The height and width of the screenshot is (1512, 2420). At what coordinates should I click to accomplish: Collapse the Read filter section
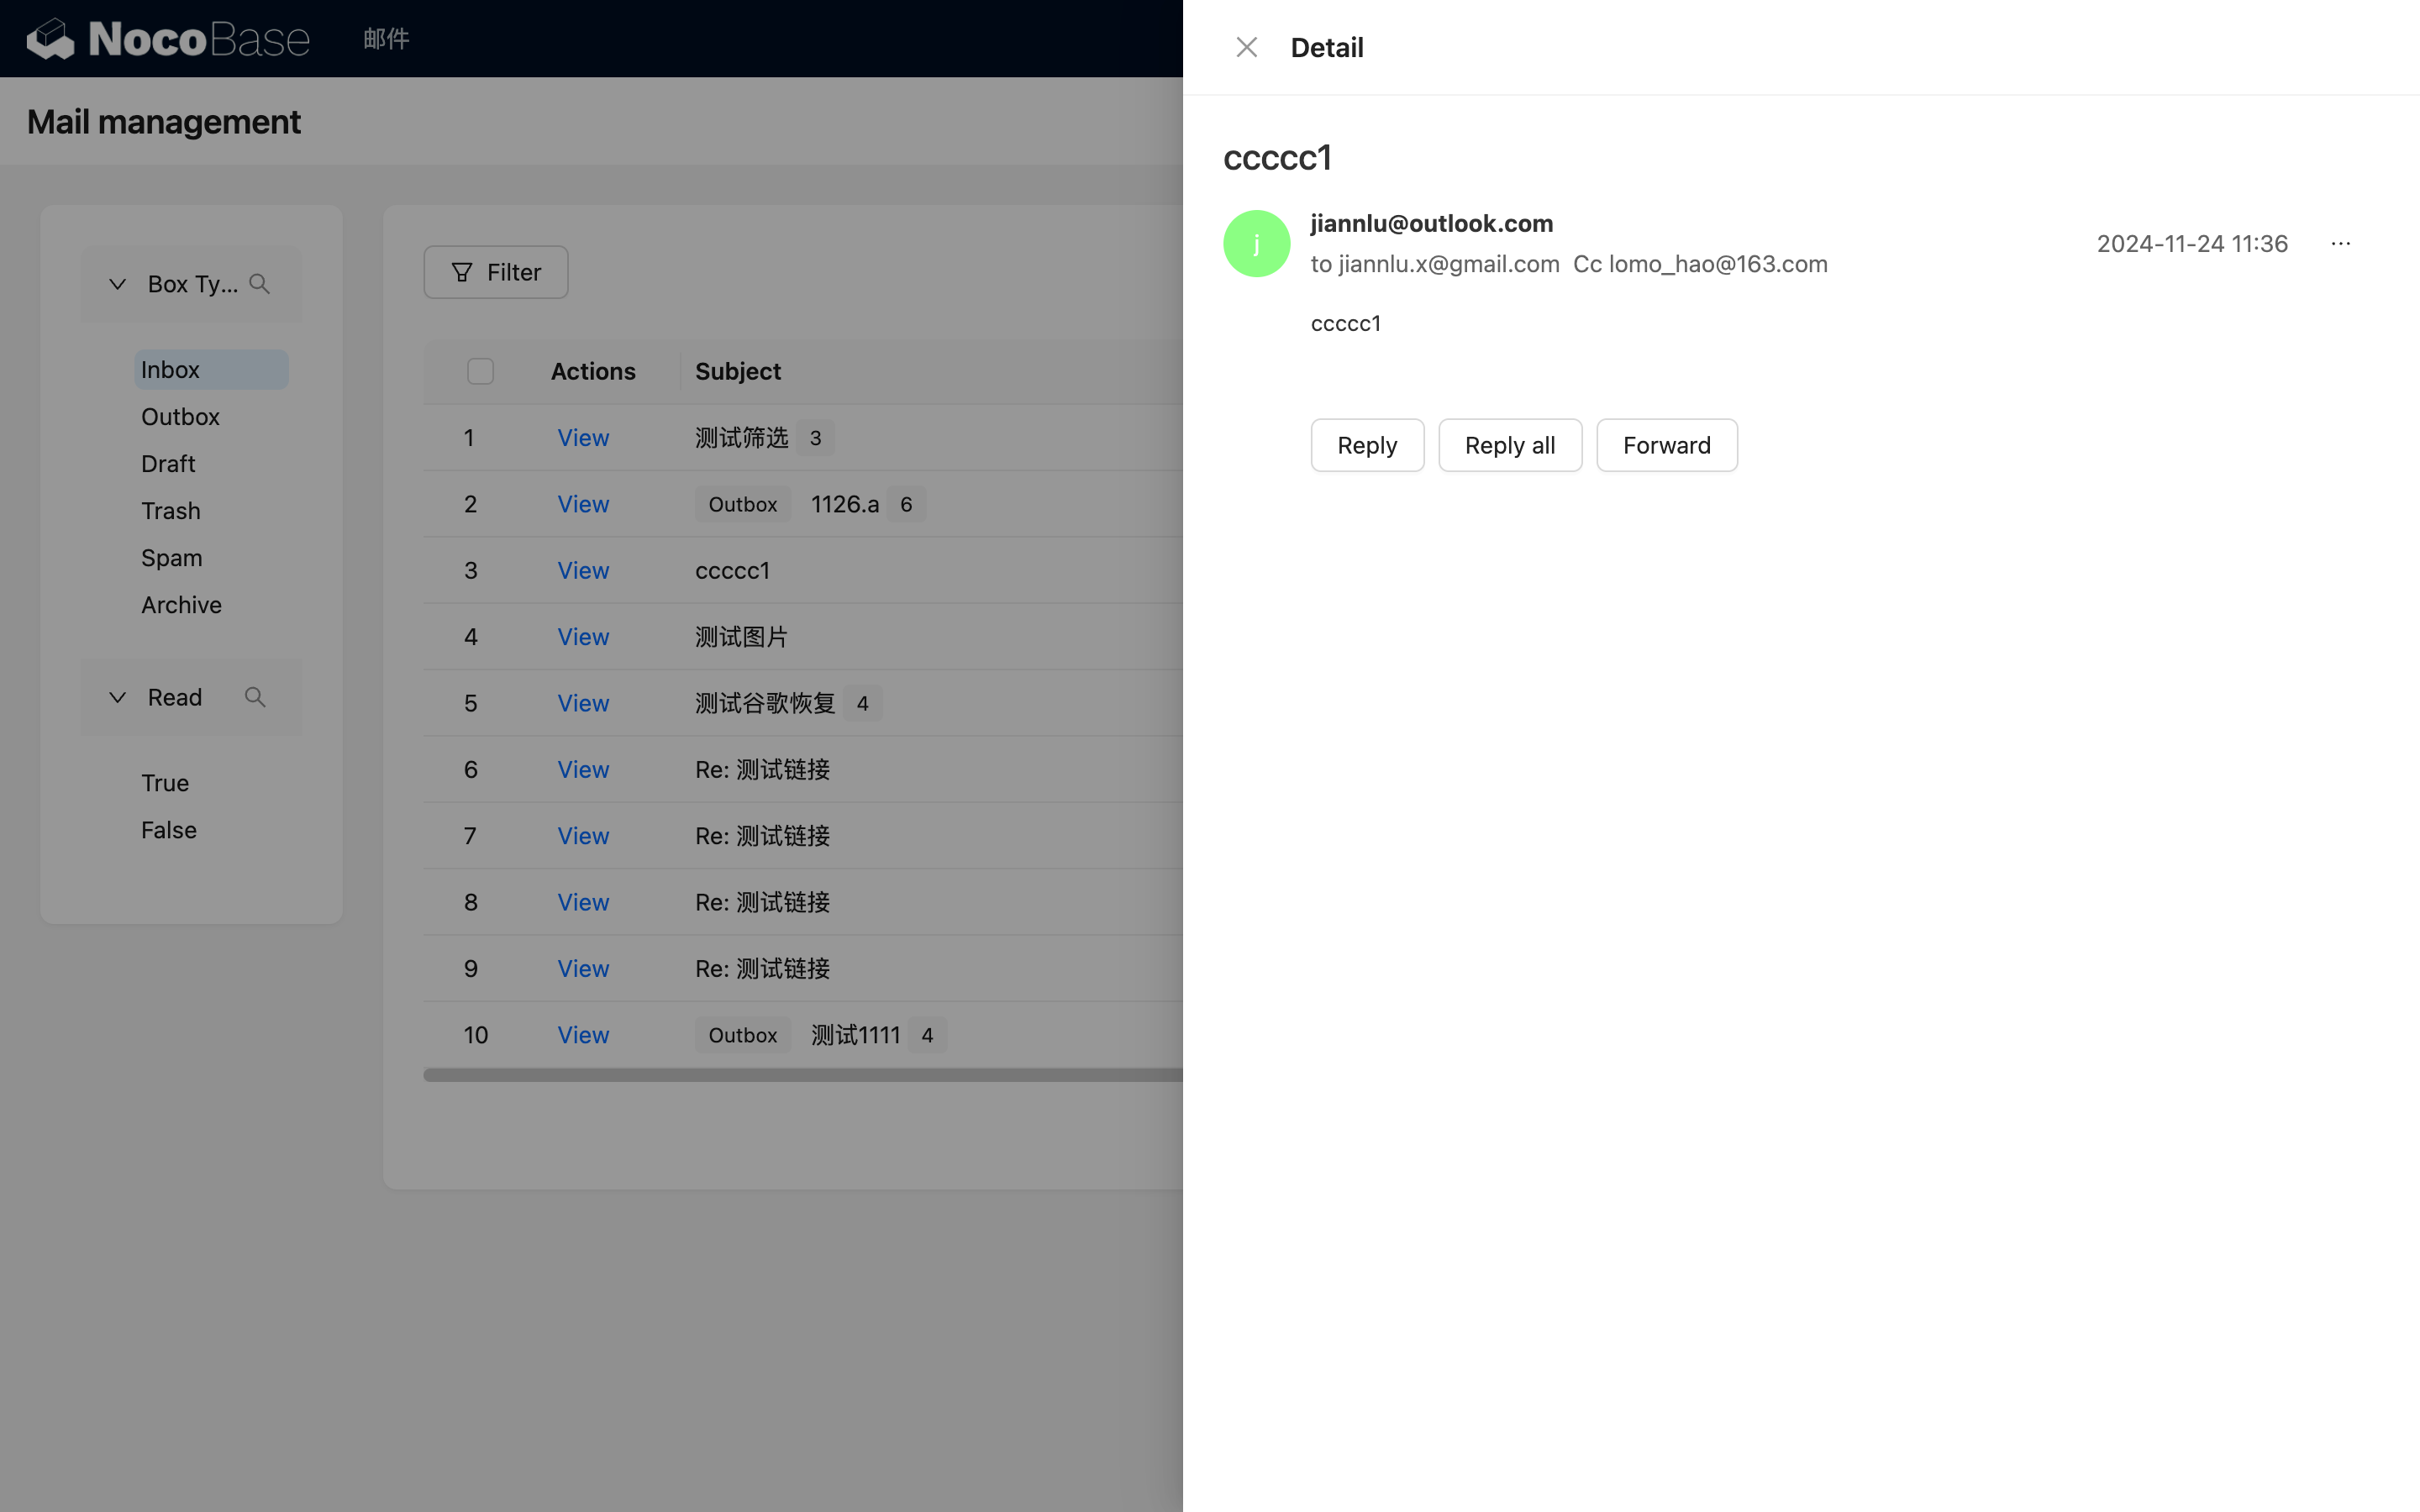[x=118, y=697]
